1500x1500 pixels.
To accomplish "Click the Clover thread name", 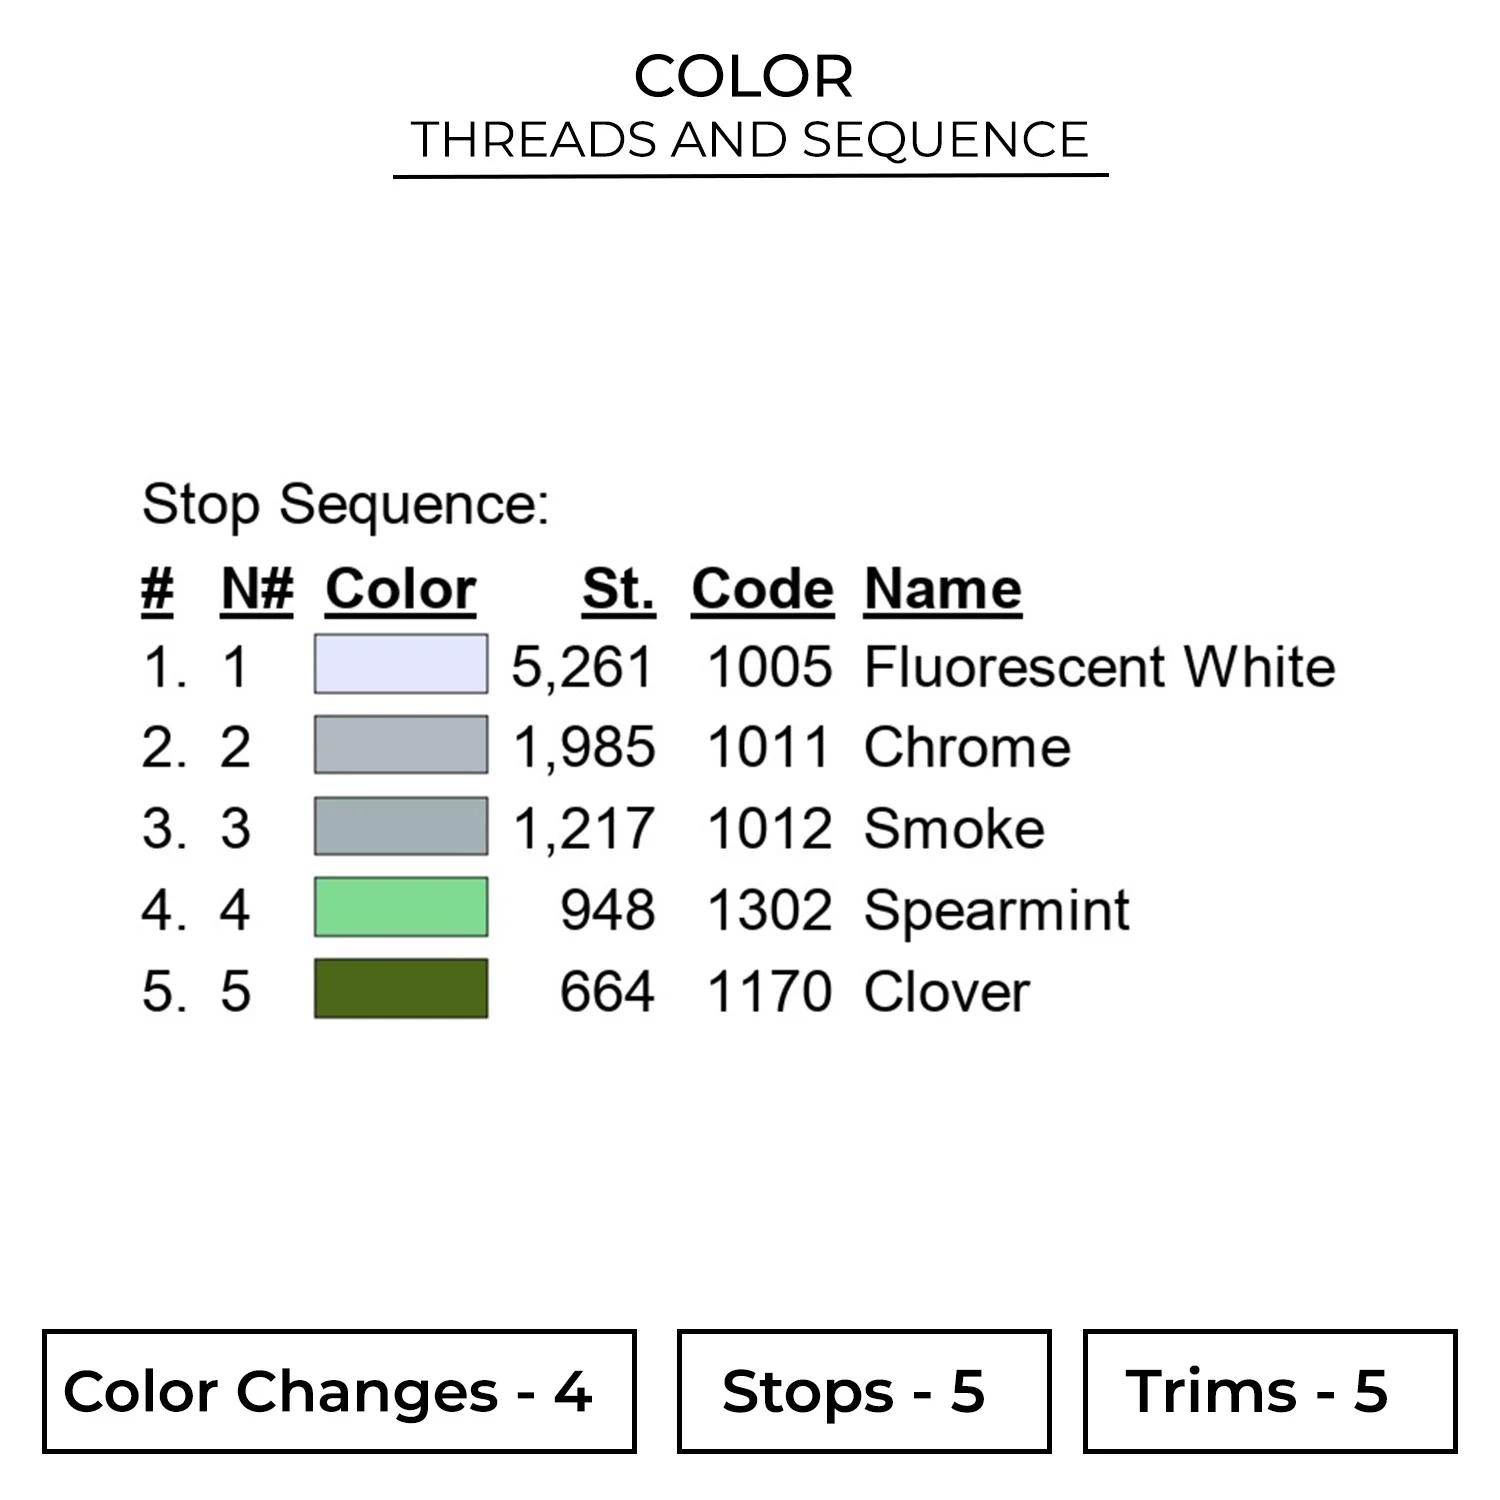I will pyautogui.click(x=946, y=992).
